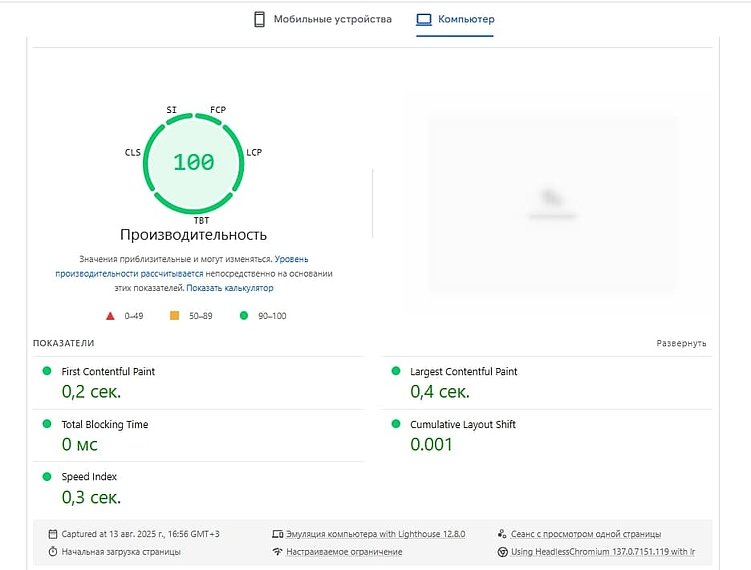
Task: Click the icon beside Сеанс с просмотром одной страницы
Action: click(x=501, y=534)
